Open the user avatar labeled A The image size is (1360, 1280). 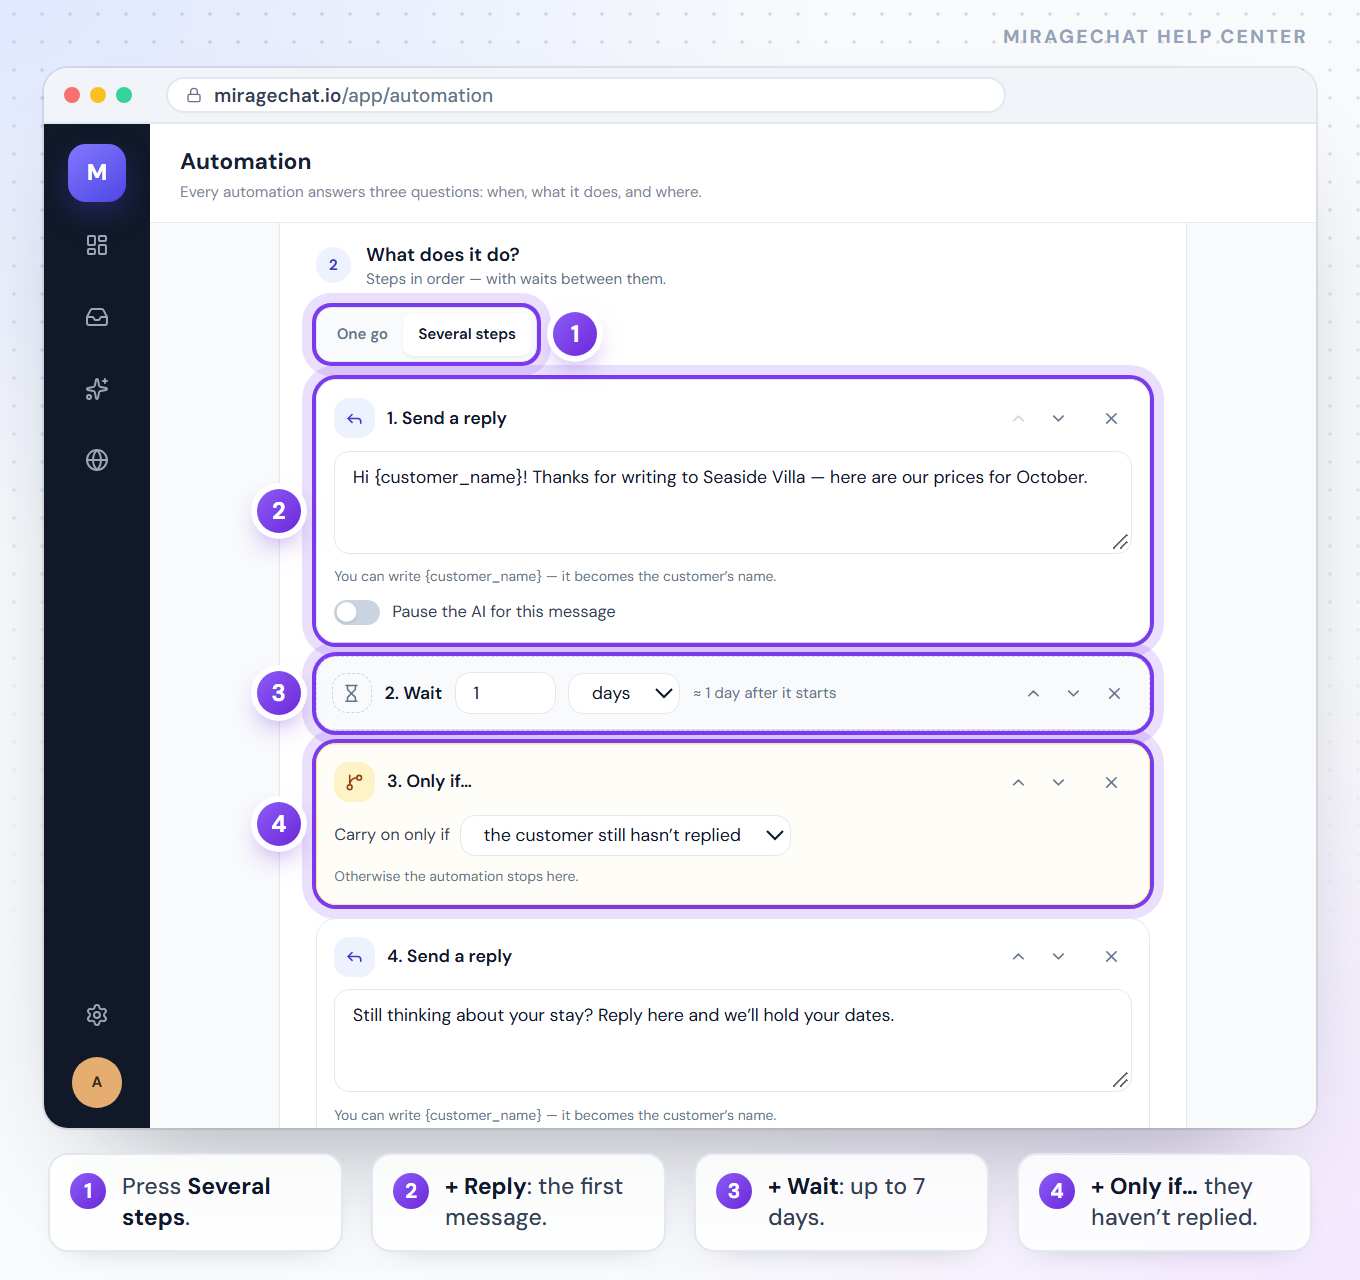(x=97, y=1082)
